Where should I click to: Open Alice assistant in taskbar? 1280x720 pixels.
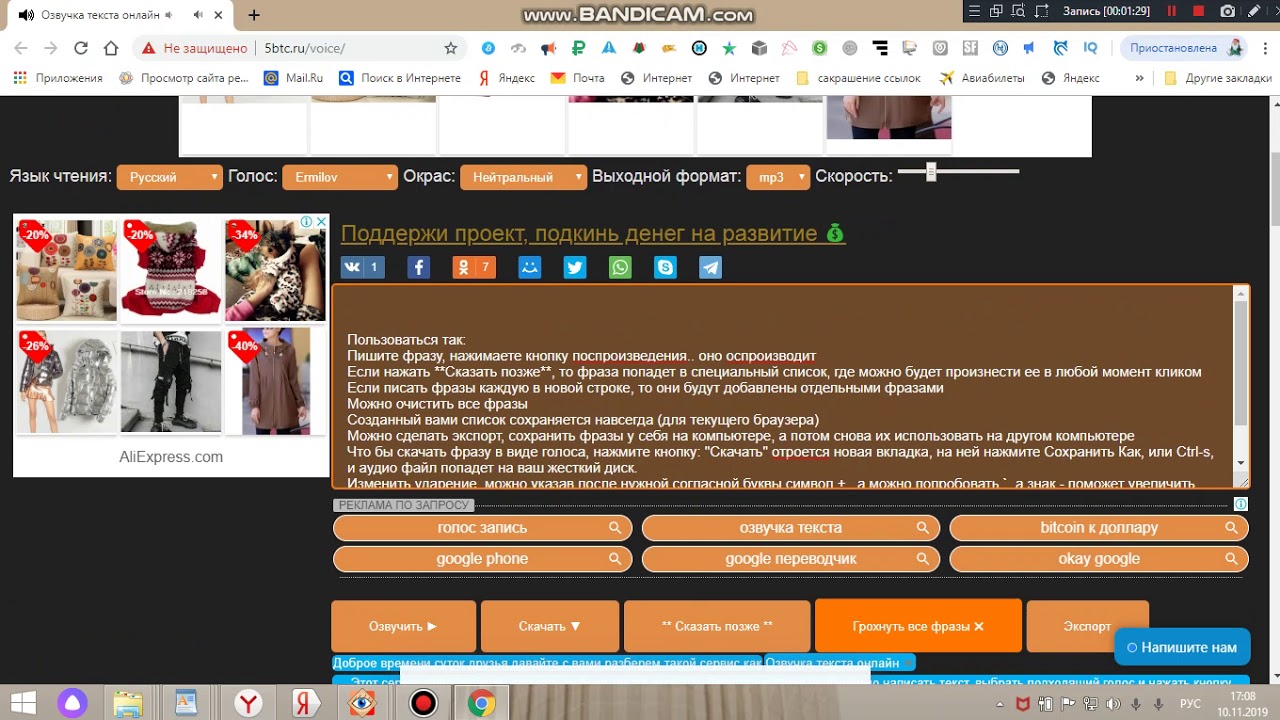[x=72, y=704]
